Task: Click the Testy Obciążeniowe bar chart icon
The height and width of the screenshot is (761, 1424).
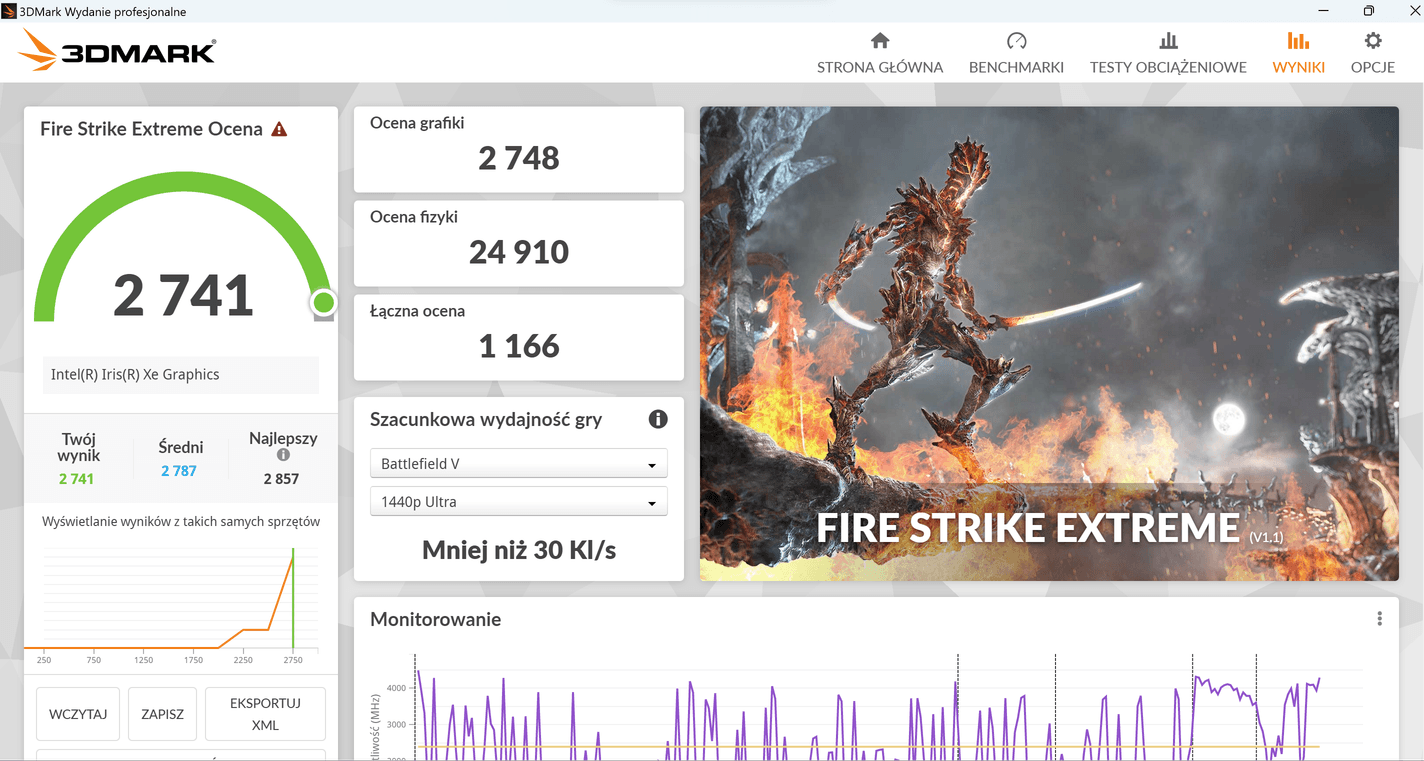Action: 1168,41
